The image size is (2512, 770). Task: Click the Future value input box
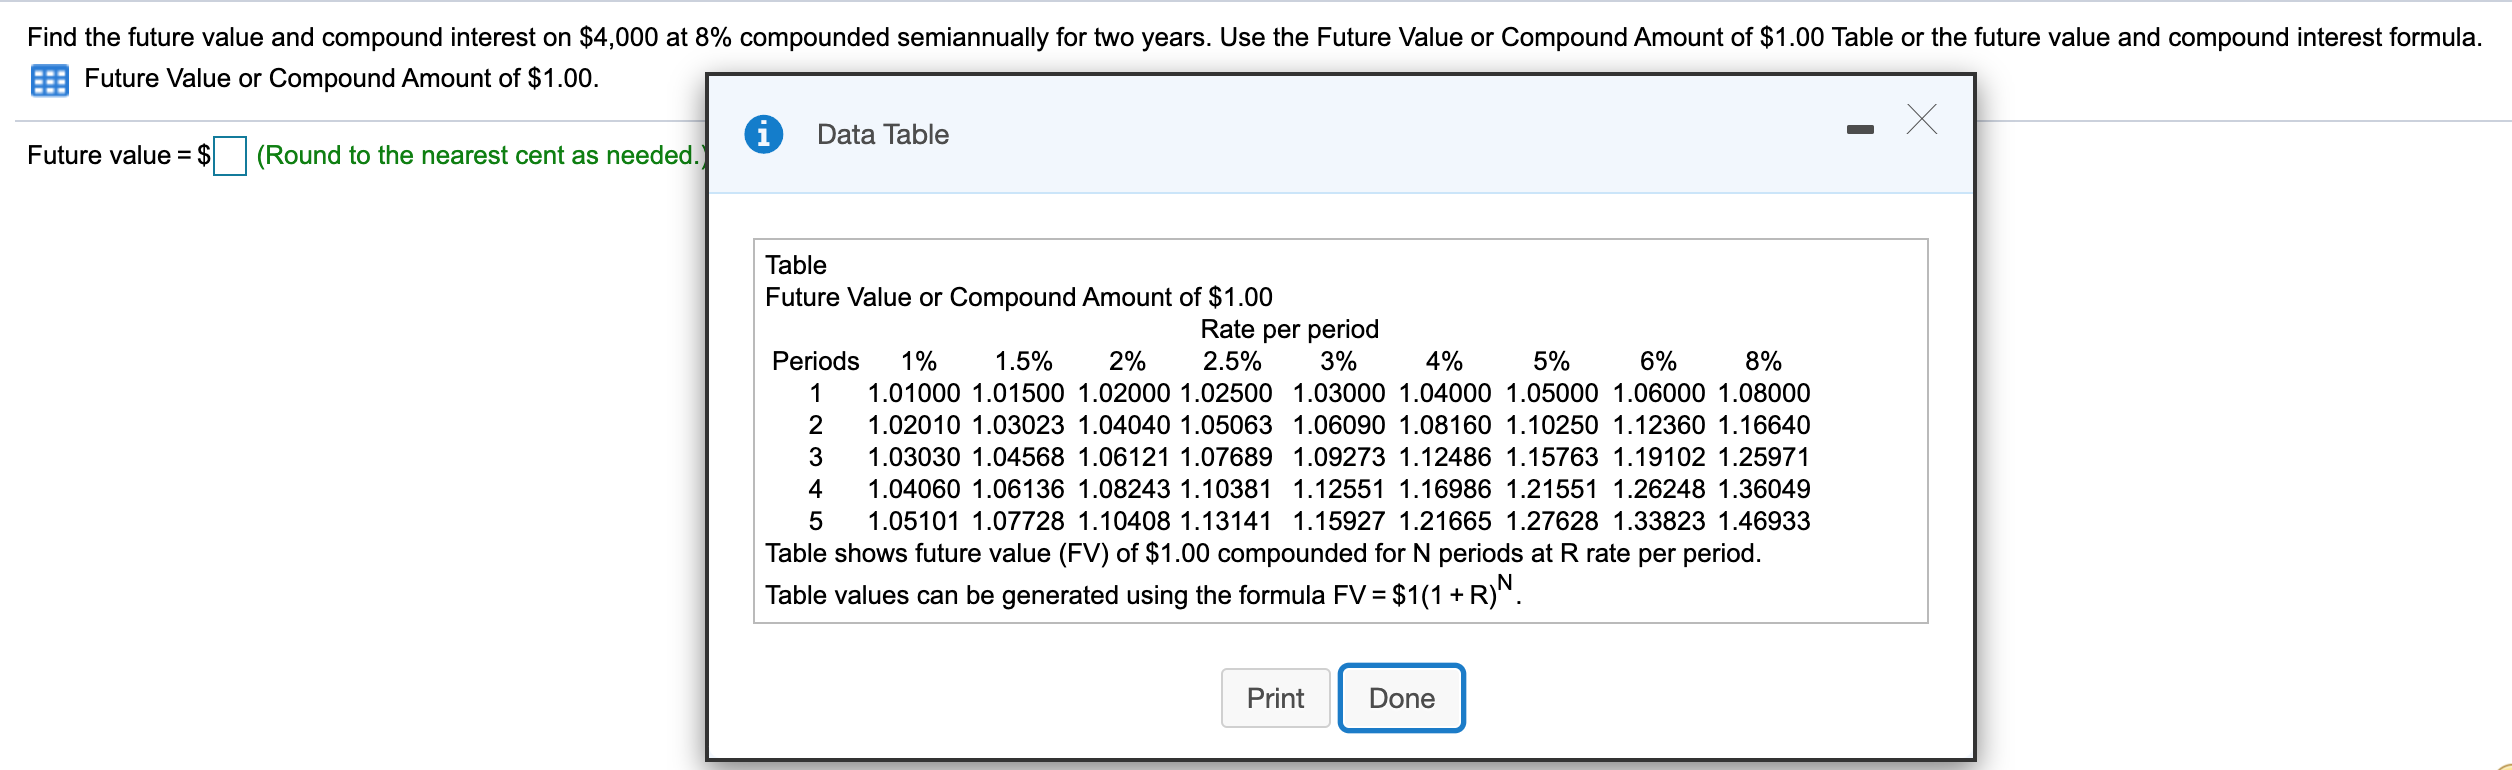[x=231, y=156]
